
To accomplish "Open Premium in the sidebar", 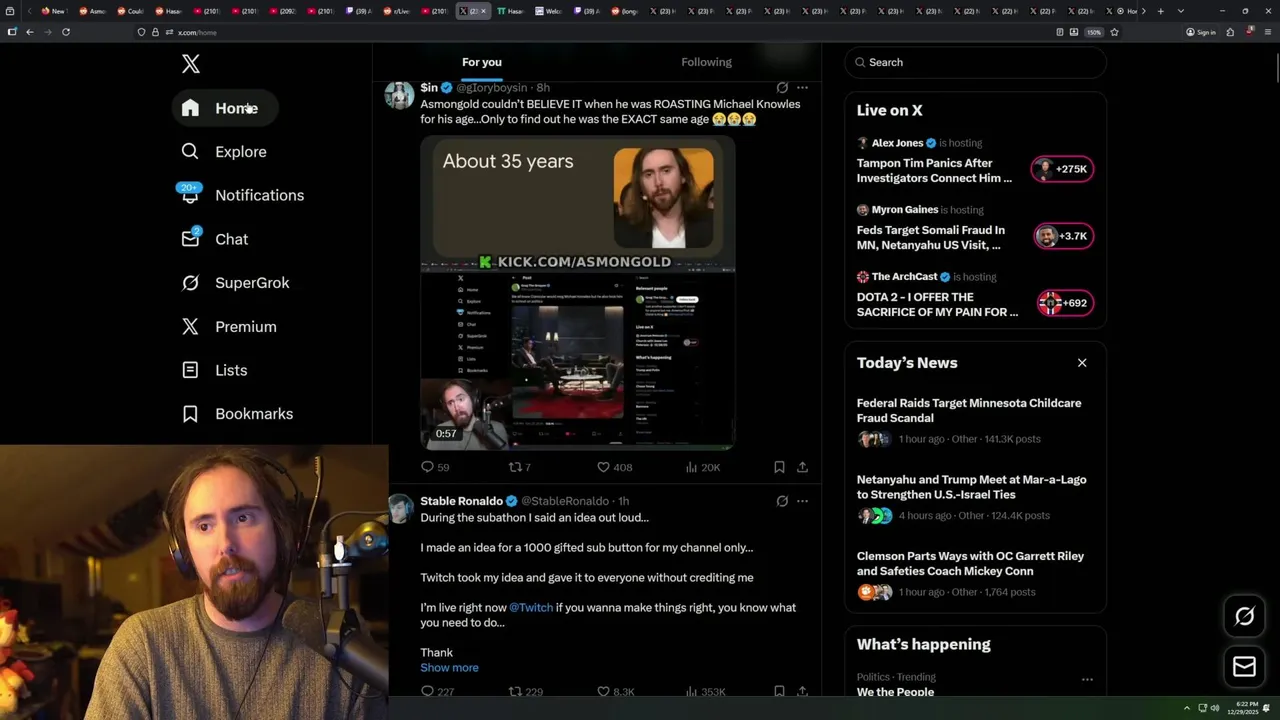I will [x=229, y=327].
